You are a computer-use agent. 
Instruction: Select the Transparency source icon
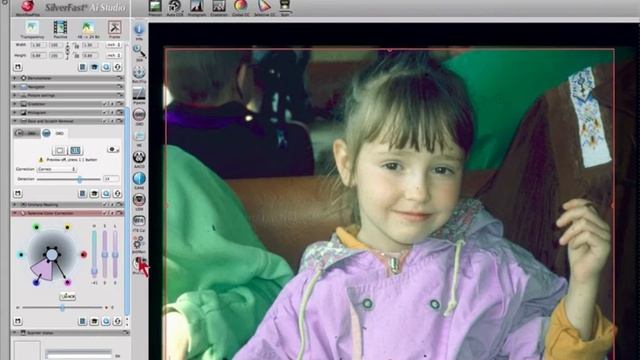point(32,29)
